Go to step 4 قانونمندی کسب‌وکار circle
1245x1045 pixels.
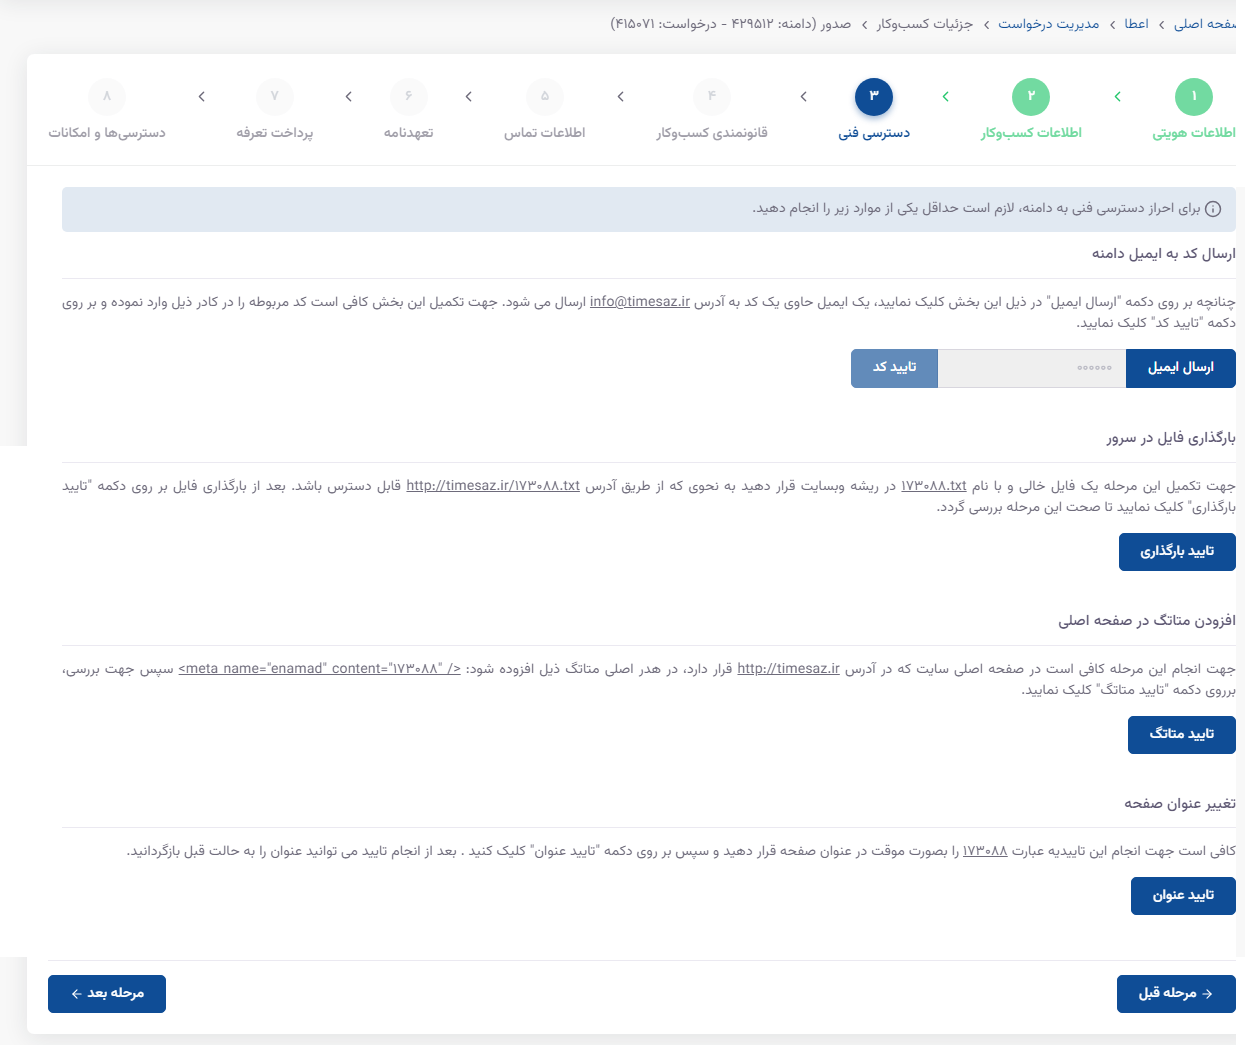[x=712, y=97]
